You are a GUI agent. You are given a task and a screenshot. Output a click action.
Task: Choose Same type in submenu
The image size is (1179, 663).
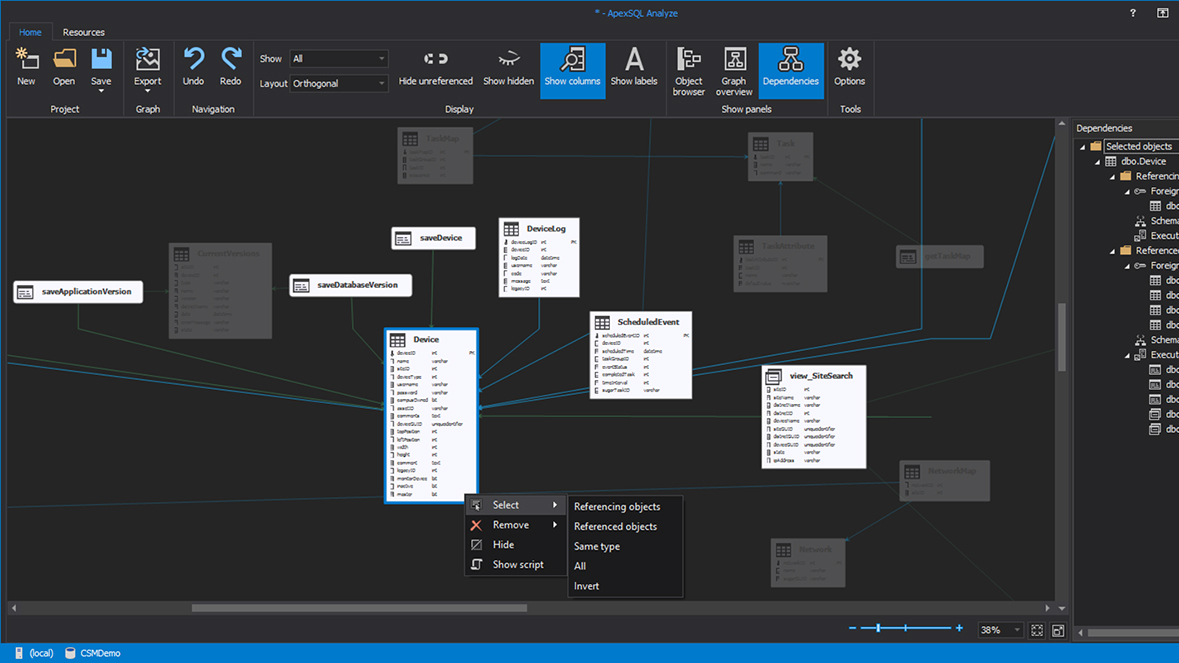click(x=625, y=546)
